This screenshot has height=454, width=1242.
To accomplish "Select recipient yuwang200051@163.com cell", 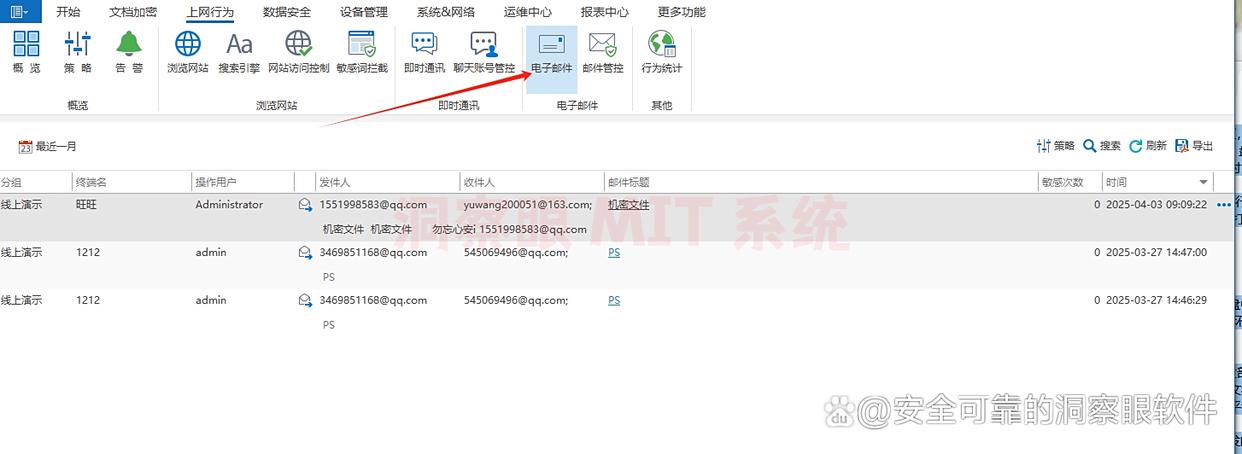I will tap(527, 204).
